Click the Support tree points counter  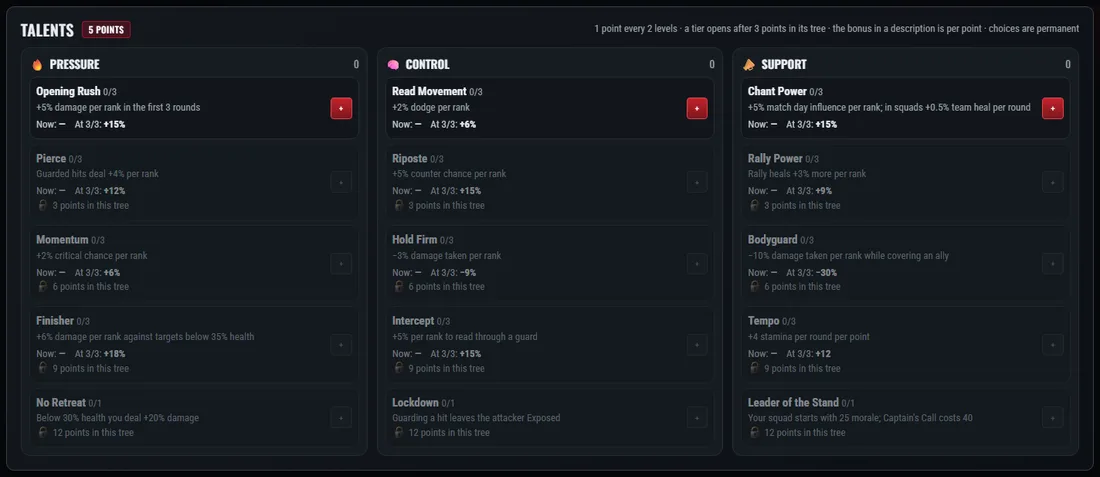point(1068,65)
